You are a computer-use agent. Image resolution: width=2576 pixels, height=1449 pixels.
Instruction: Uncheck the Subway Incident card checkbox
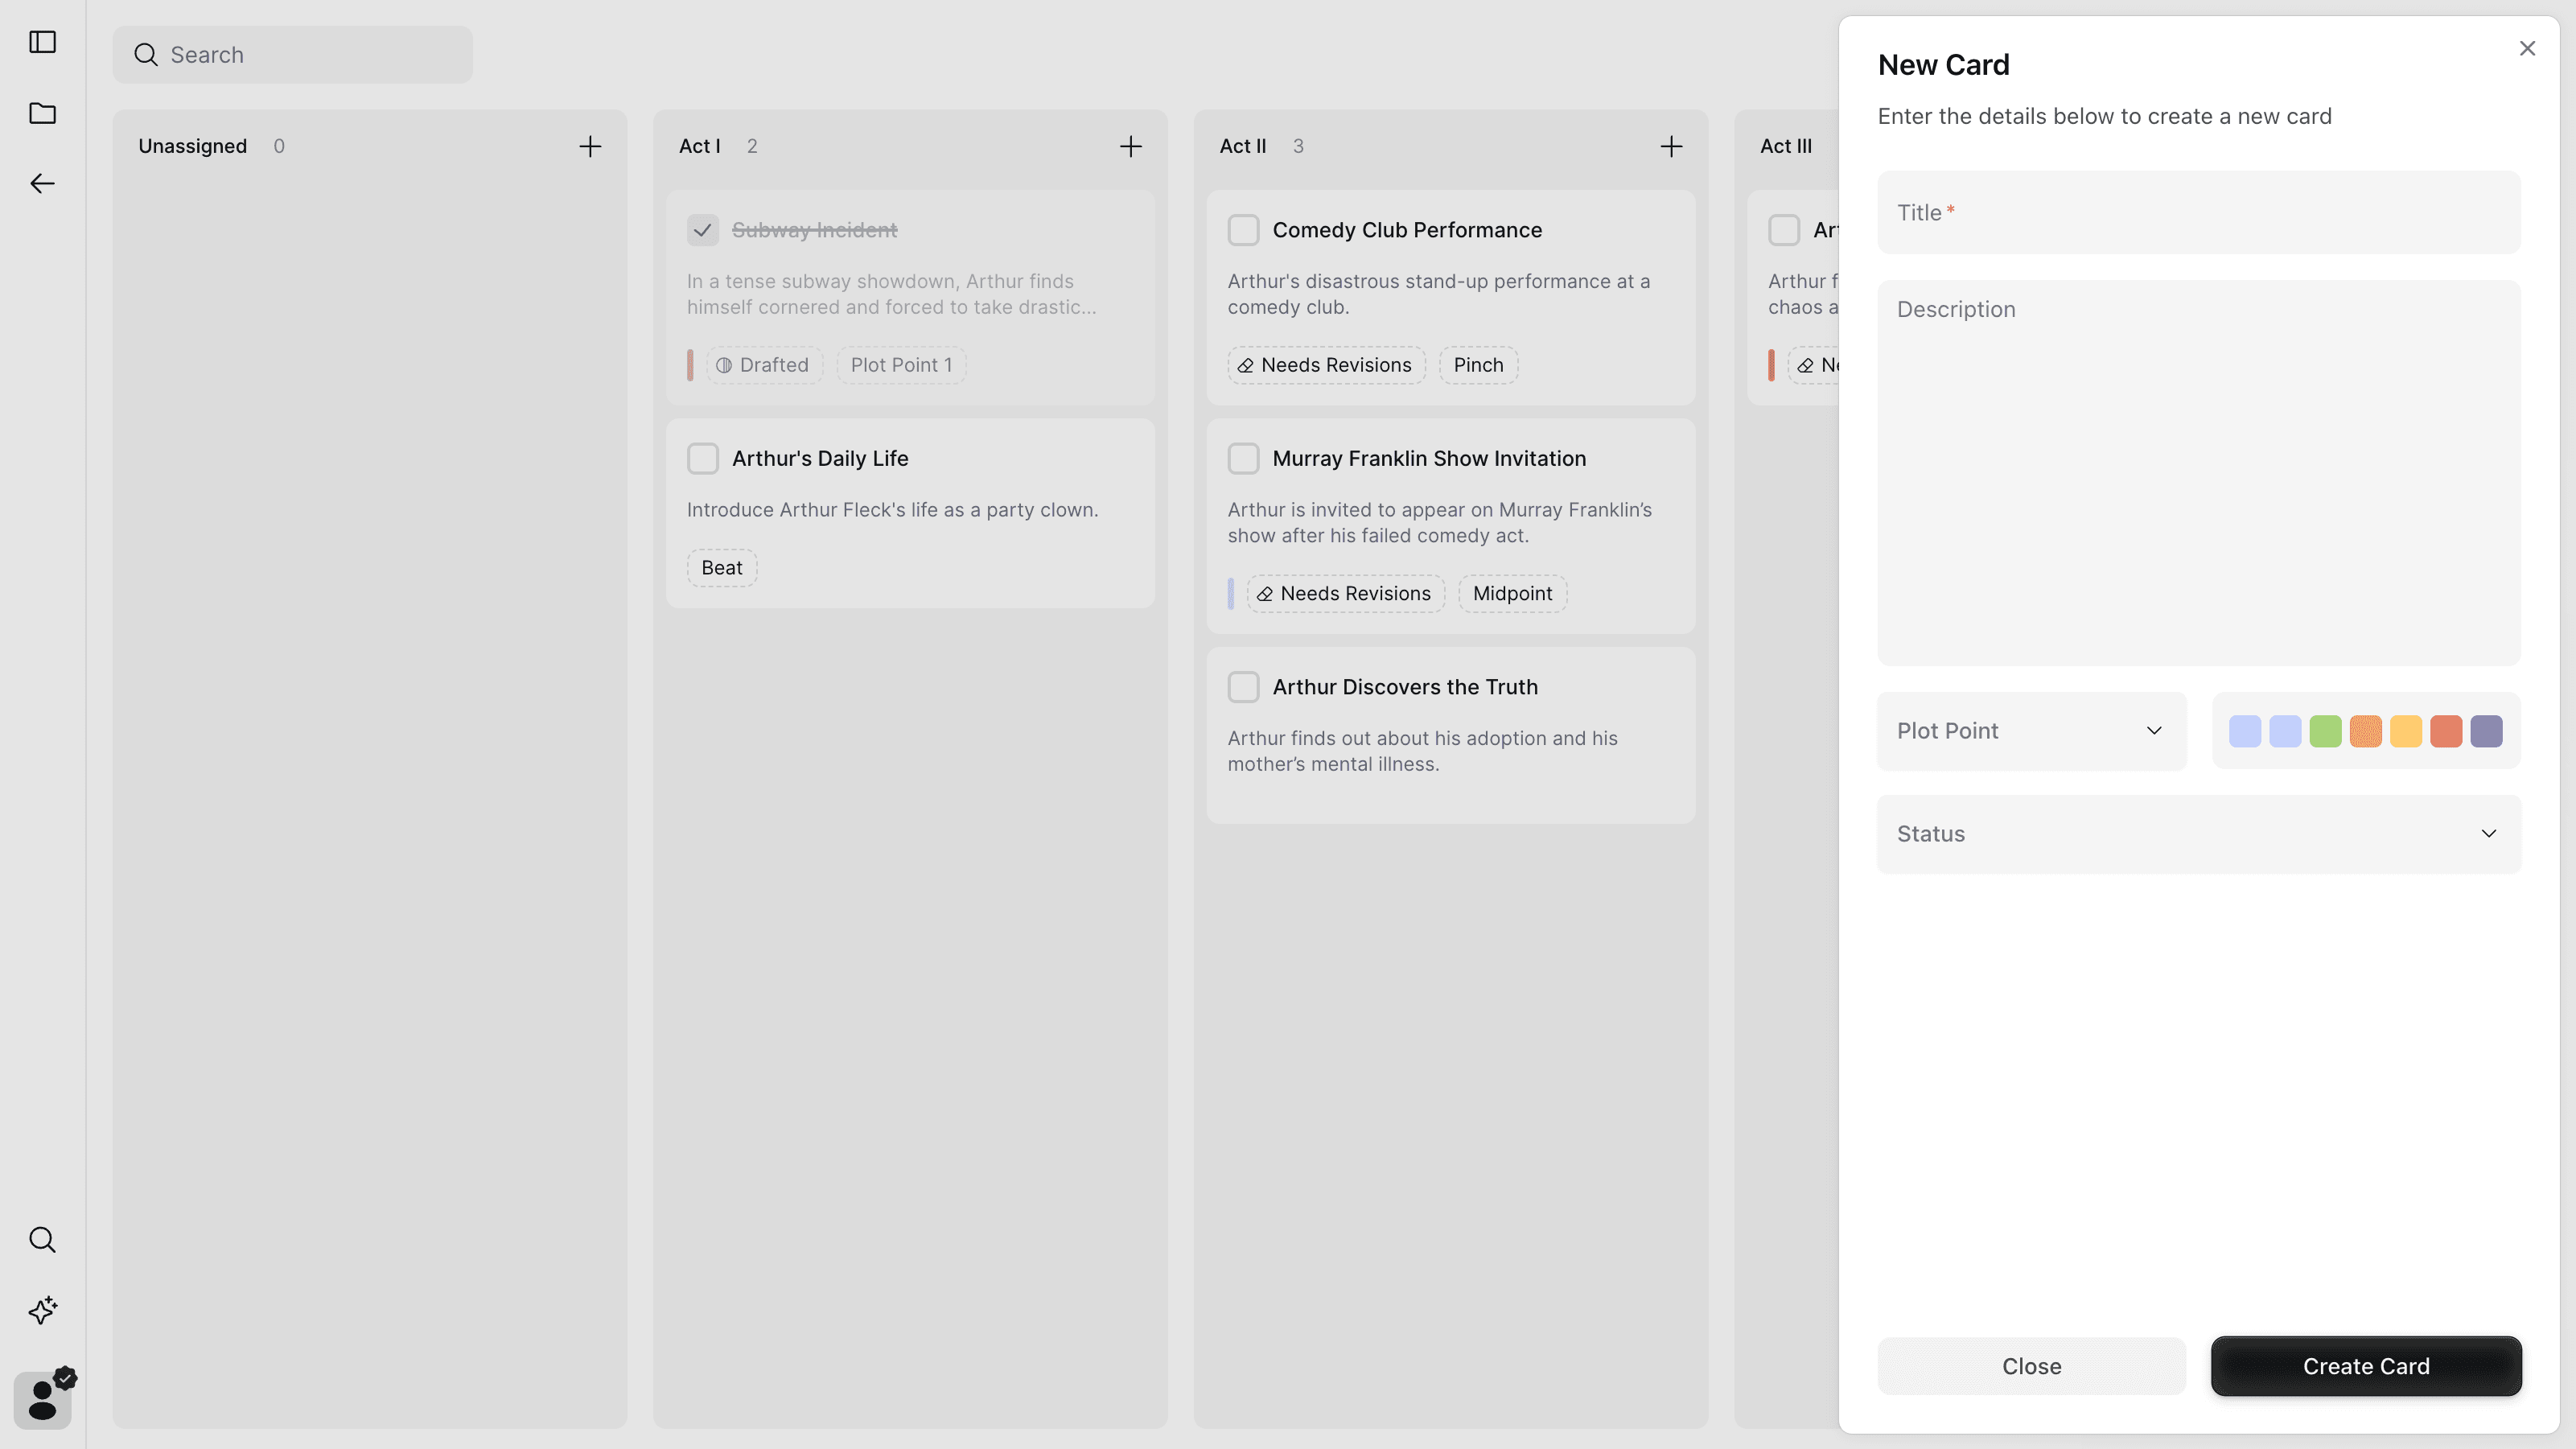[x=703, y=230]
